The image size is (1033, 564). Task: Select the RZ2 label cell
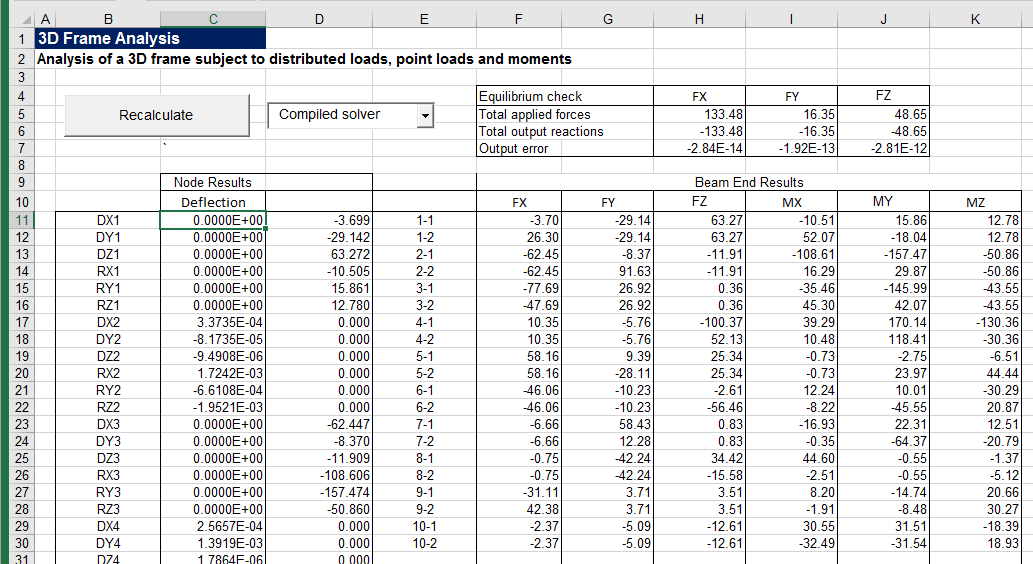tap(108, 407)
